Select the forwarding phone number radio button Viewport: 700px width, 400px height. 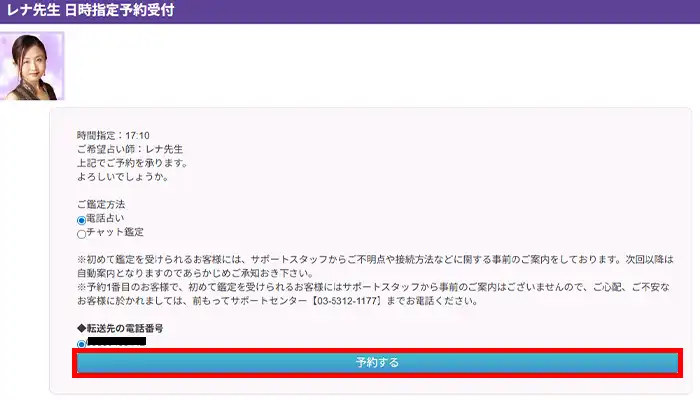[82, 344]
